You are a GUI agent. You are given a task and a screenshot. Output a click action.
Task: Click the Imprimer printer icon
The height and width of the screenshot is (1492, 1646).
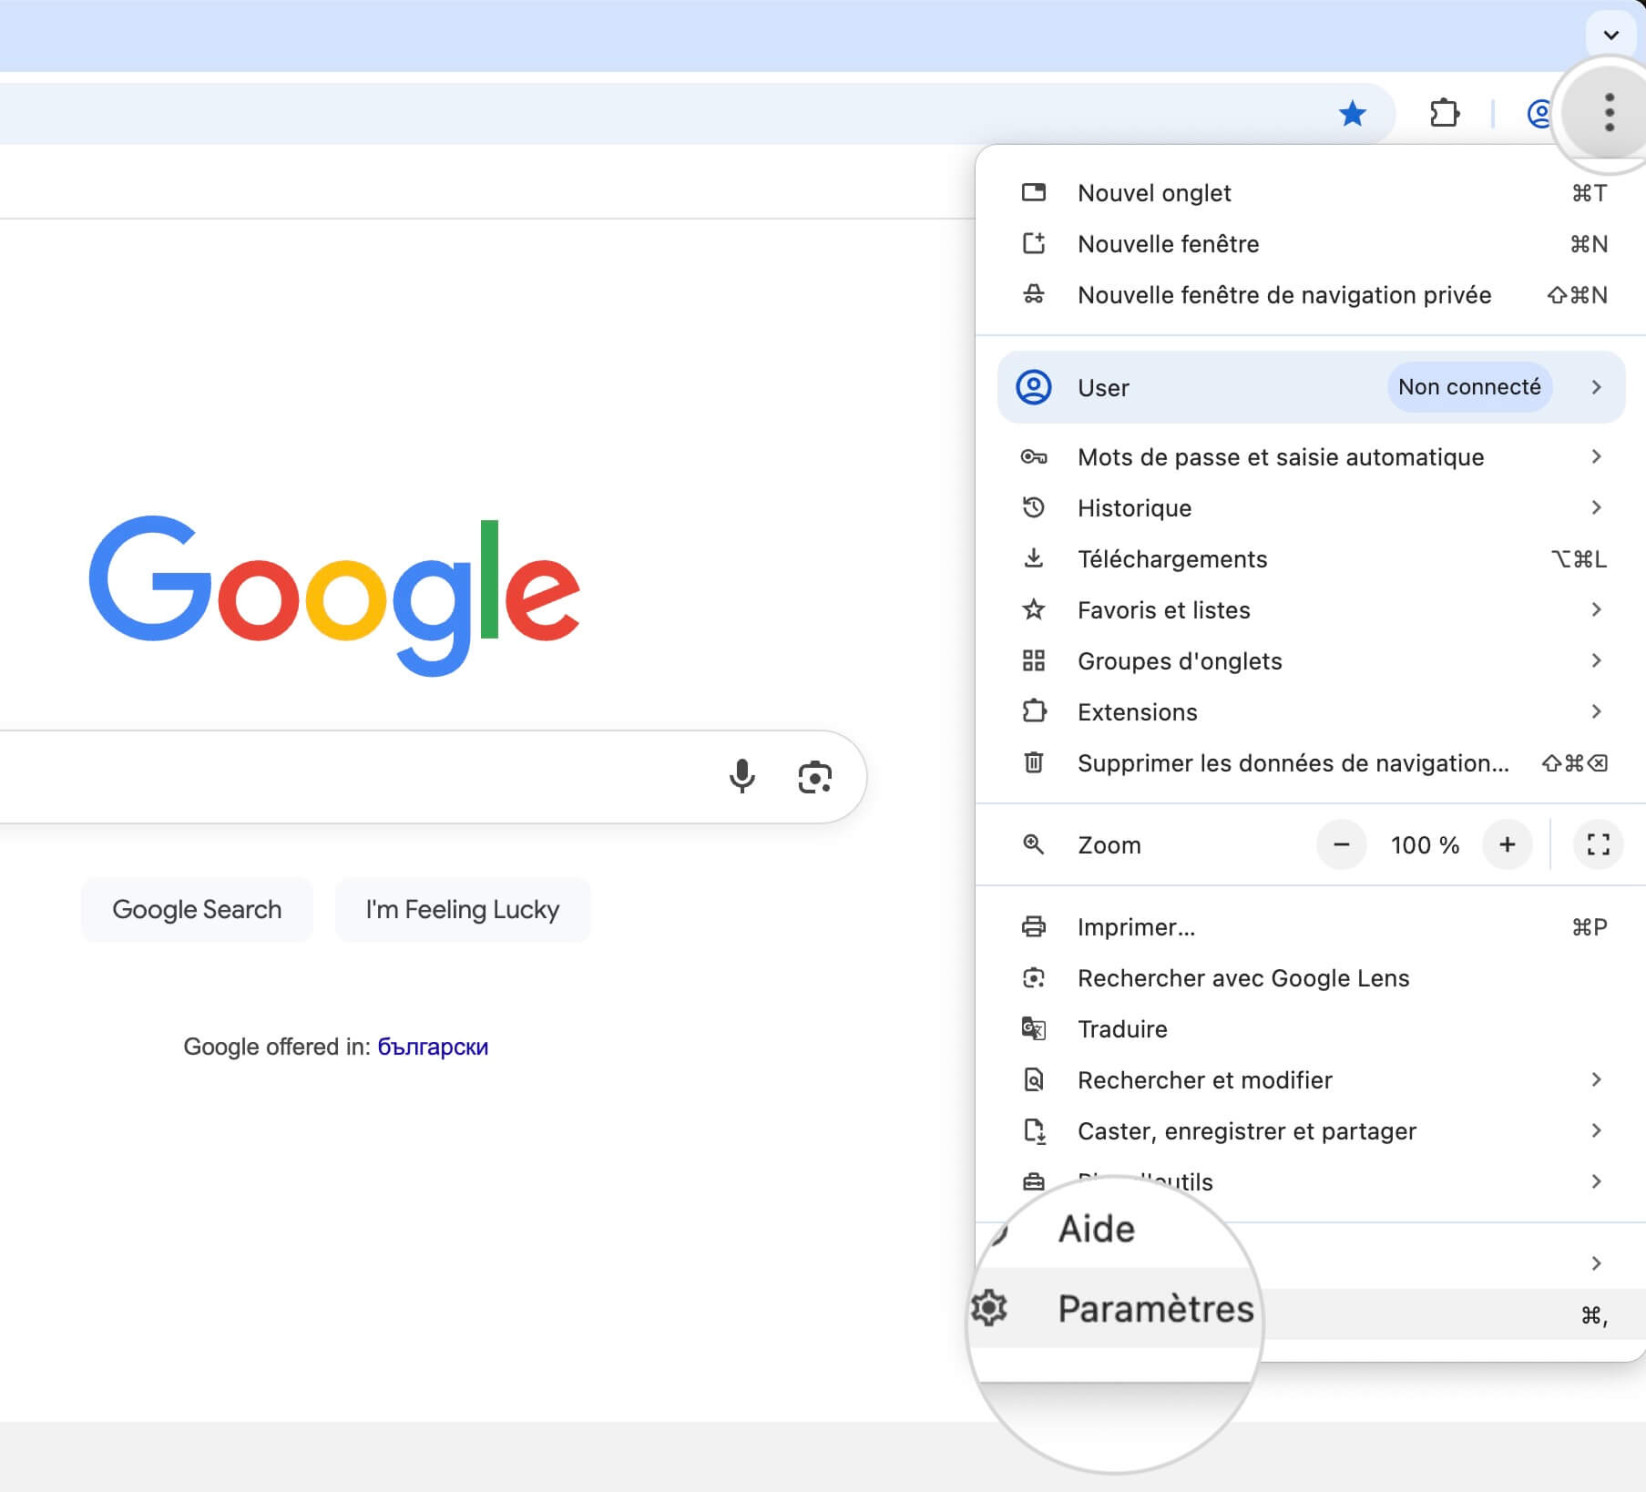1034,927
